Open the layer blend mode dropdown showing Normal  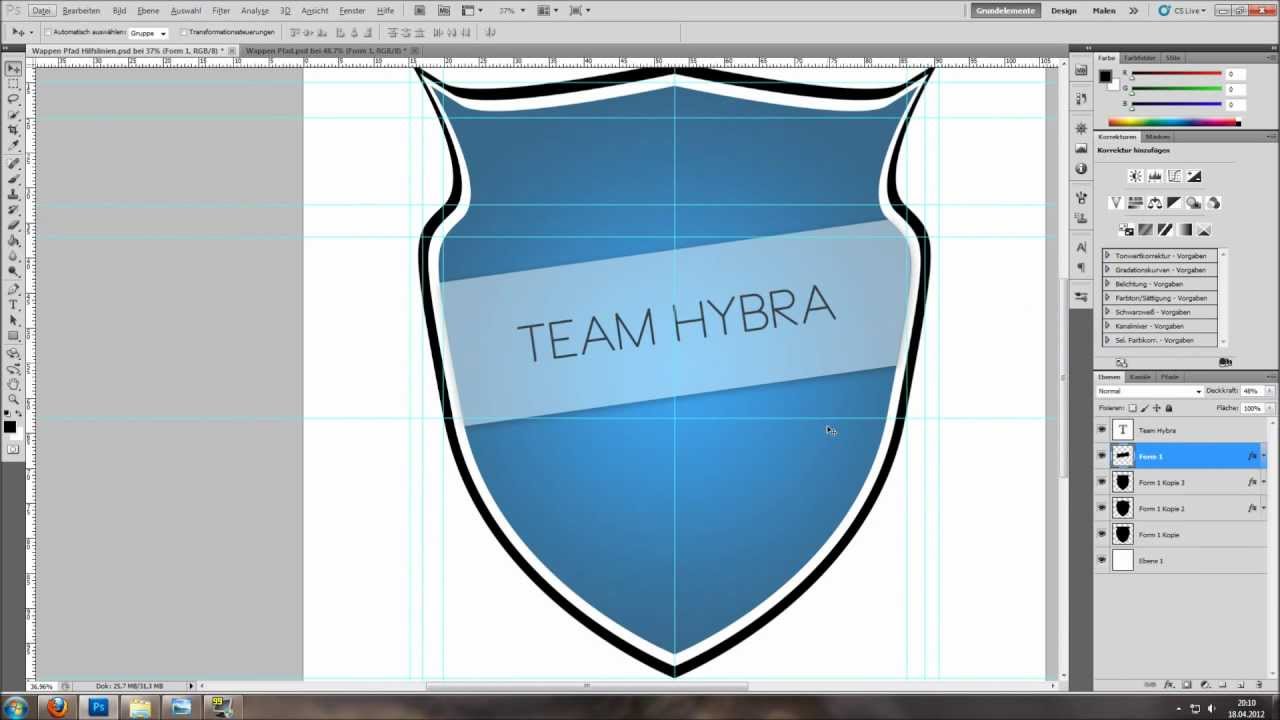point(1149,391)
